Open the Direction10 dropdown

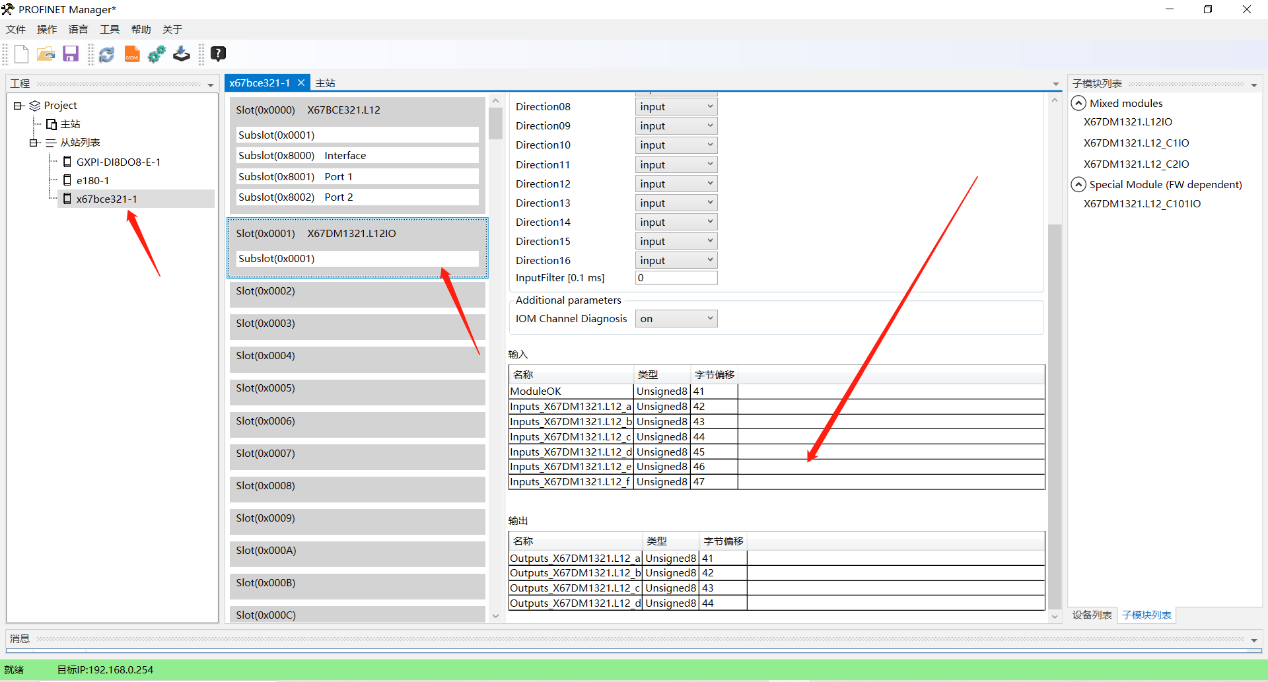(x=676, y=145)
